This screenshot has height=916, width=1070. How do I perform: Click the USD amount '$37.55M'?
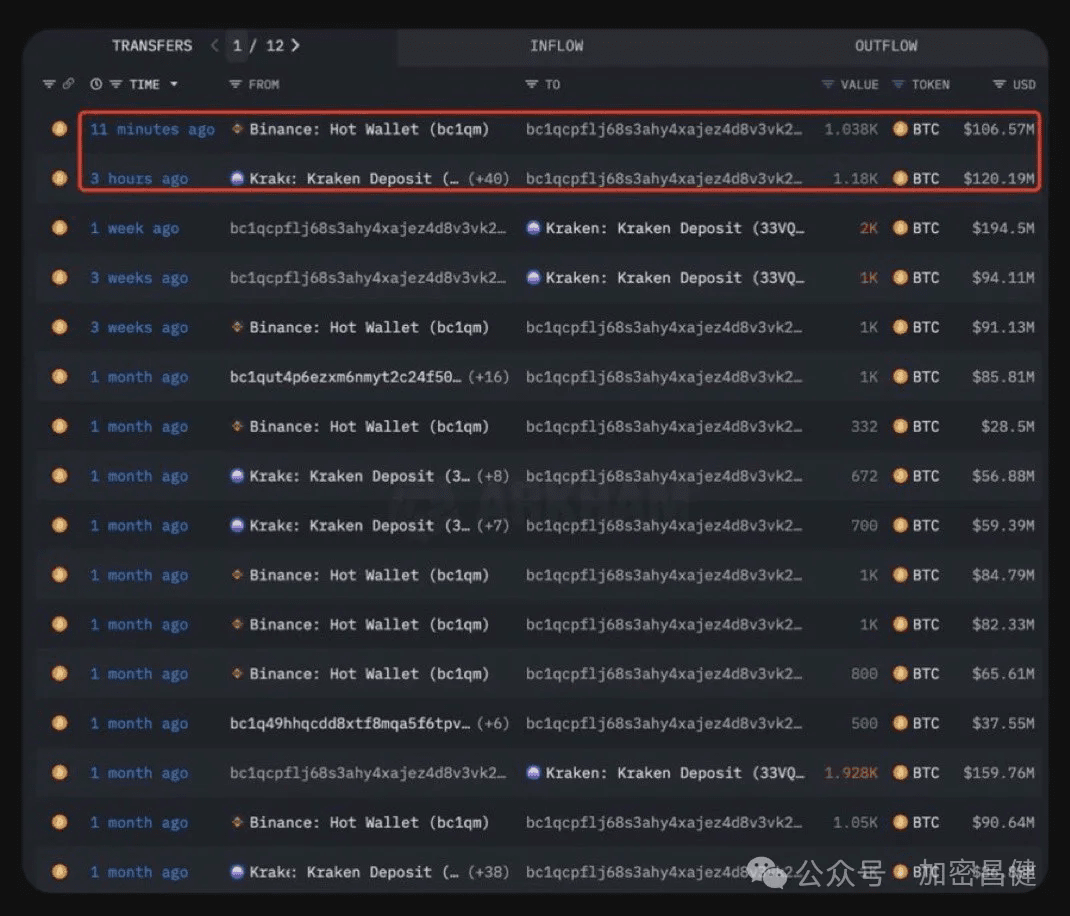click(x=1003, y=724)
